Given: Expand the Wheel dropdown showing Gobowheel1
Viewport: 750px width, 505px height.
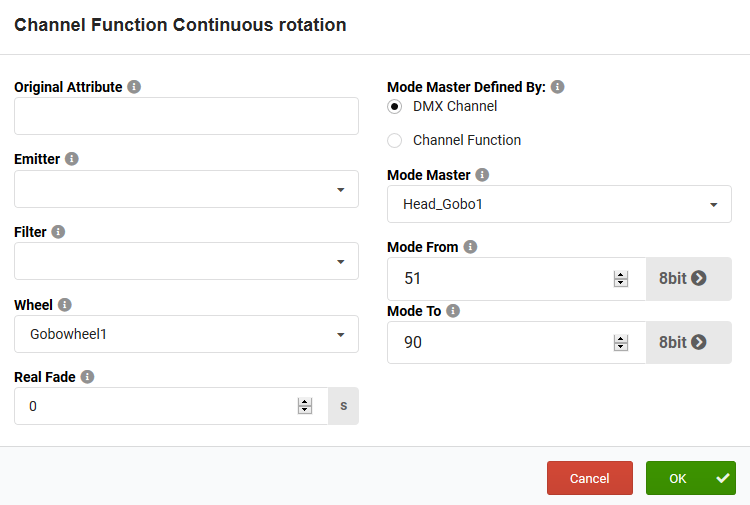Looking at the screenshot, I should coord(187,334).
